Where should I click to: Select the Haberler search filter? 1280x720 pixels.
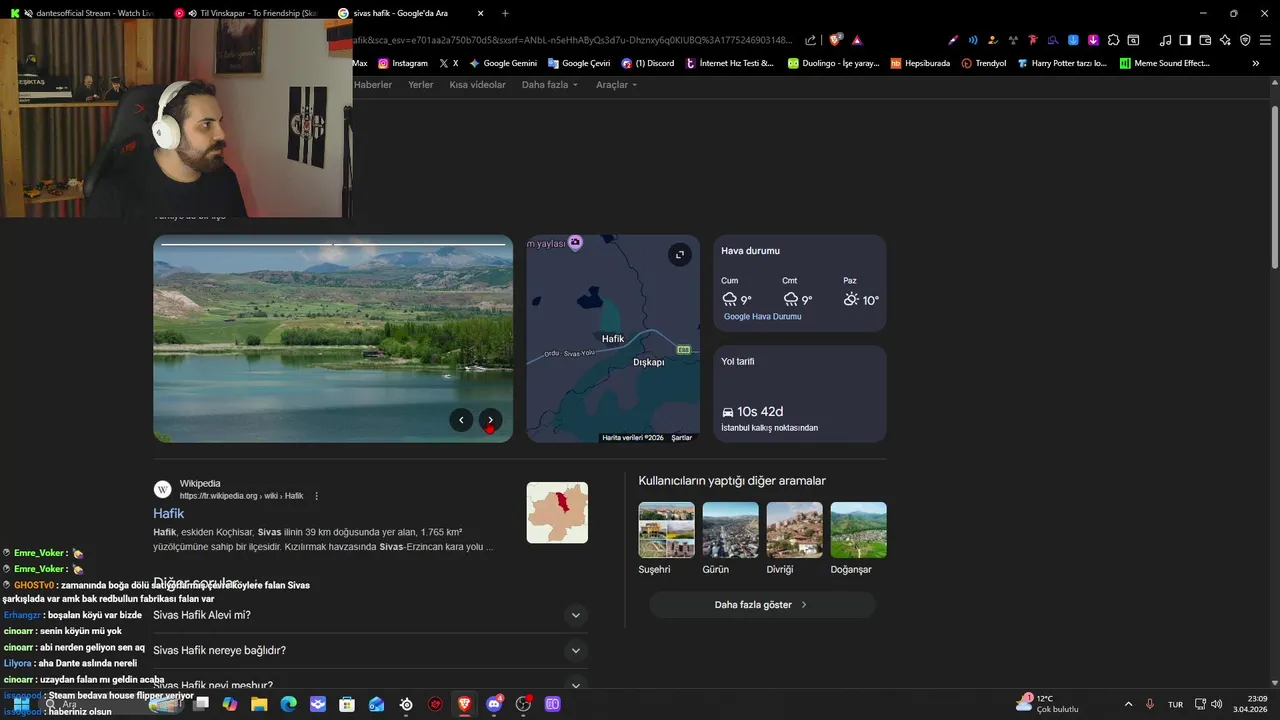click(373, 85)
